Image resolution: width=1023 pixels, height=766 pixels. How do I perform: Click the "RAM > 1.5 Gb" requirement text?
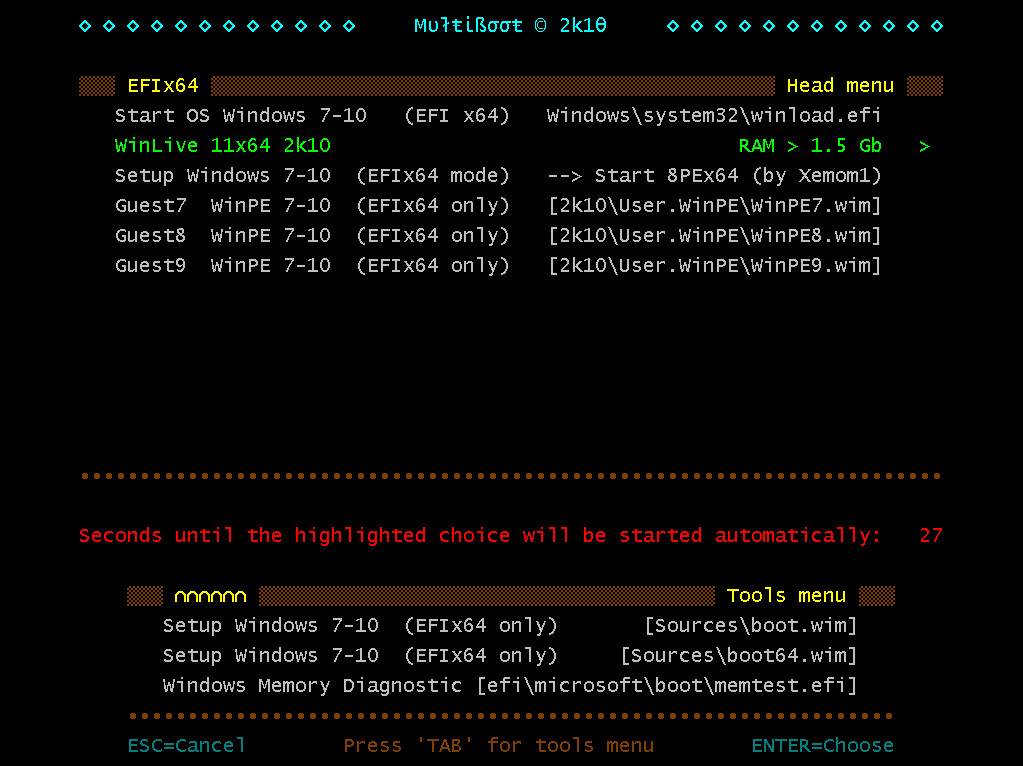[x=810, y=146]
